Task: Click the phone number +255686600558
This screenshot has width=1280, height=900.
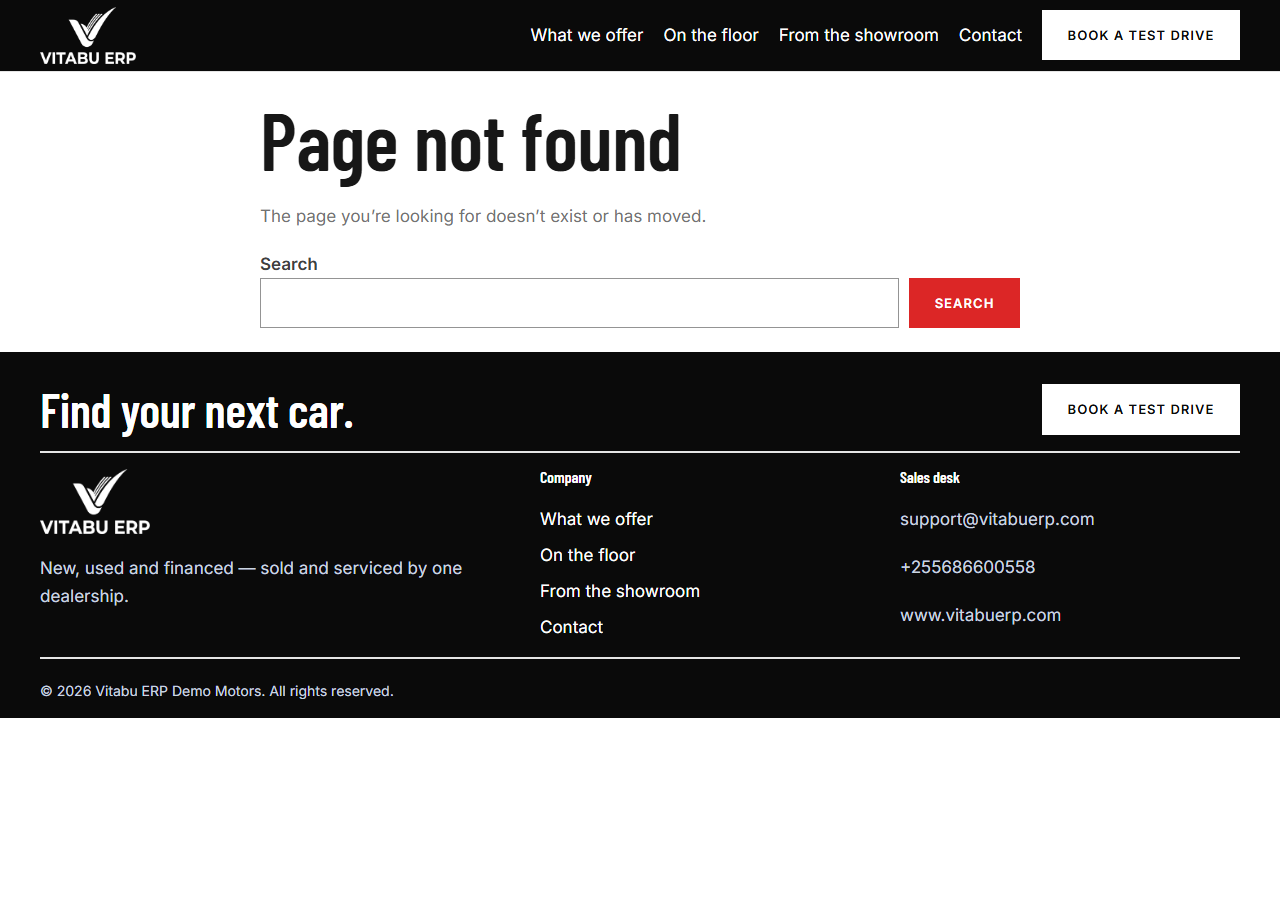Action: (967, 567)
